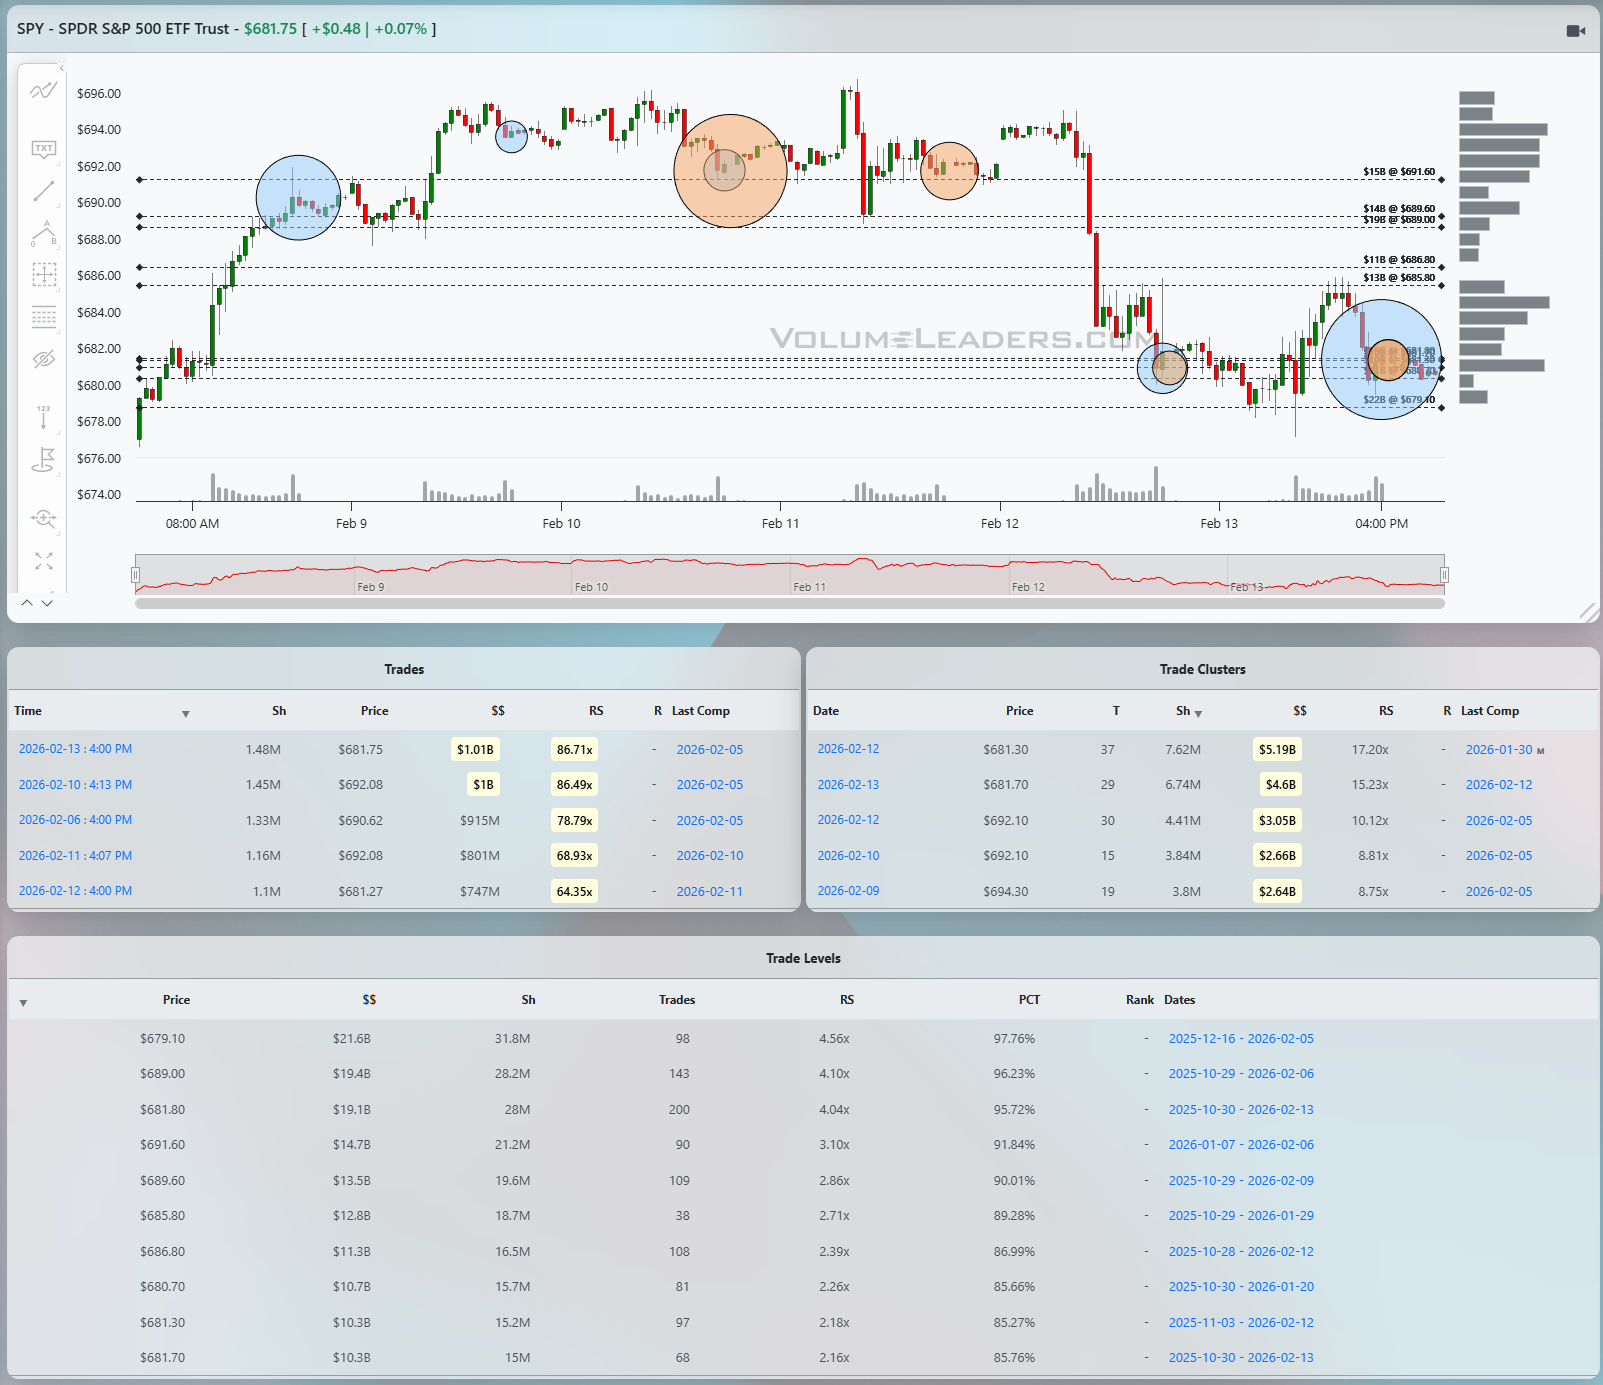The image size is (1603, 1385).
Task: Click Trade Levels sort arrow at left
Action: coord(23,1003)
